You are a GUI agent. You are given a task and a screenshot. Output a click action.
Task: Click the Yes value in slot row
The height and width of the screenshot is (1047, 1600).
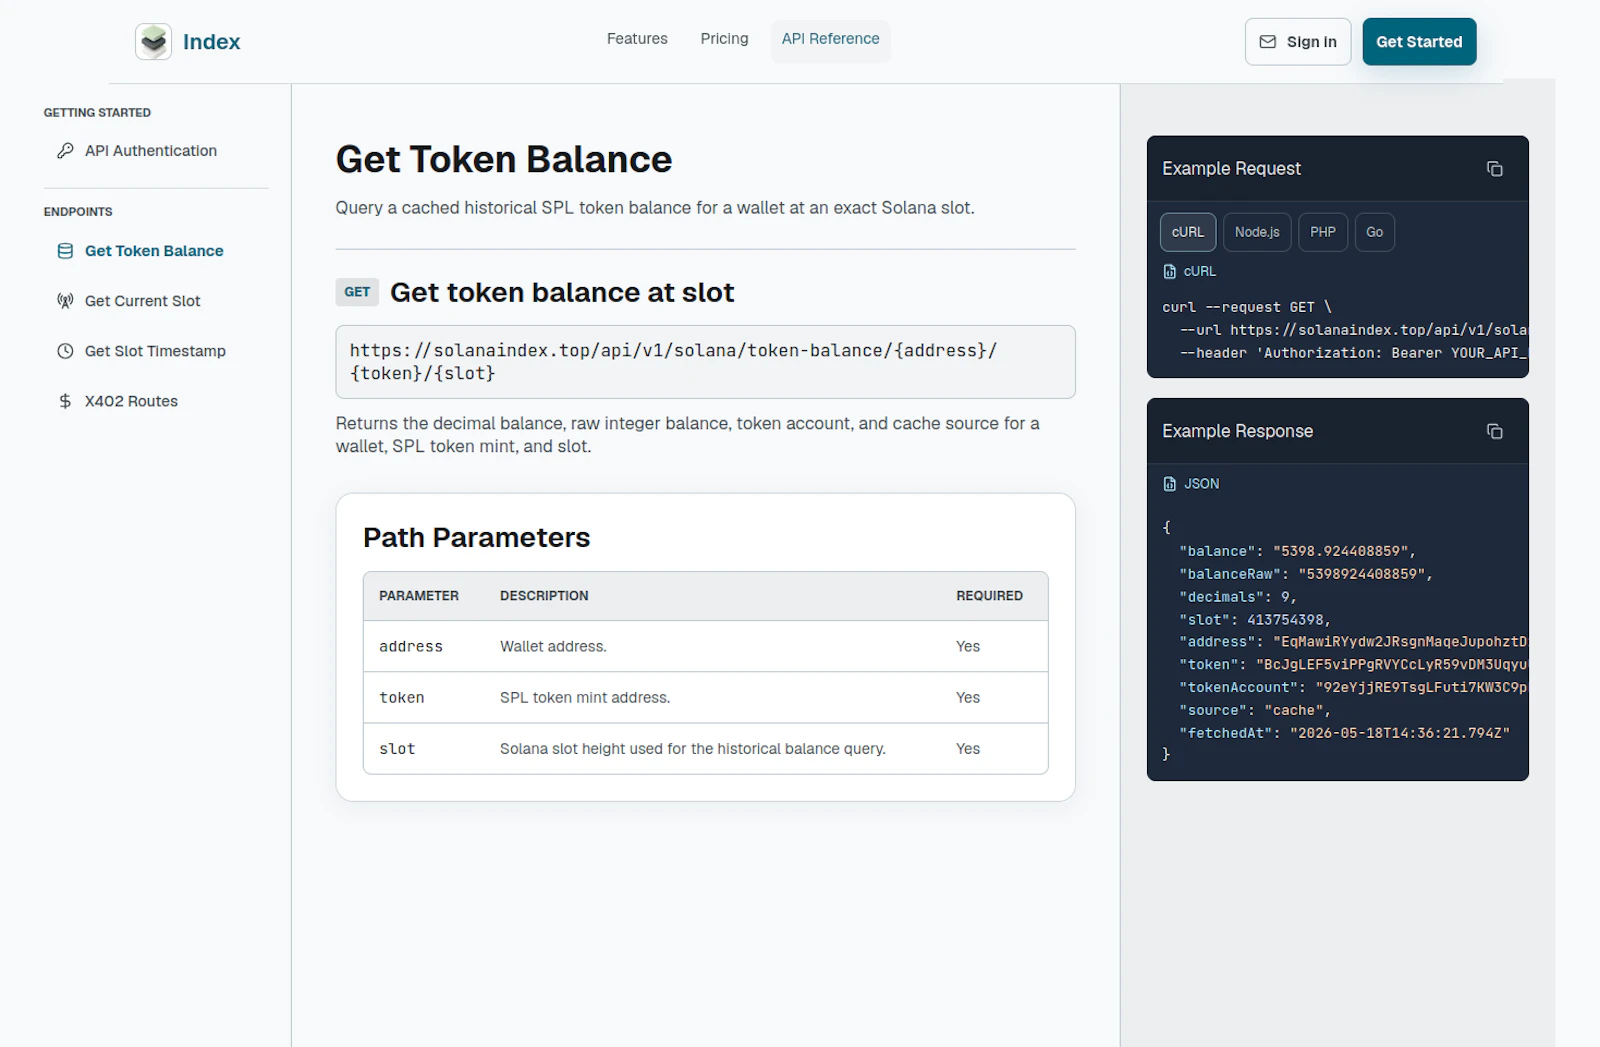click(968, 749)
